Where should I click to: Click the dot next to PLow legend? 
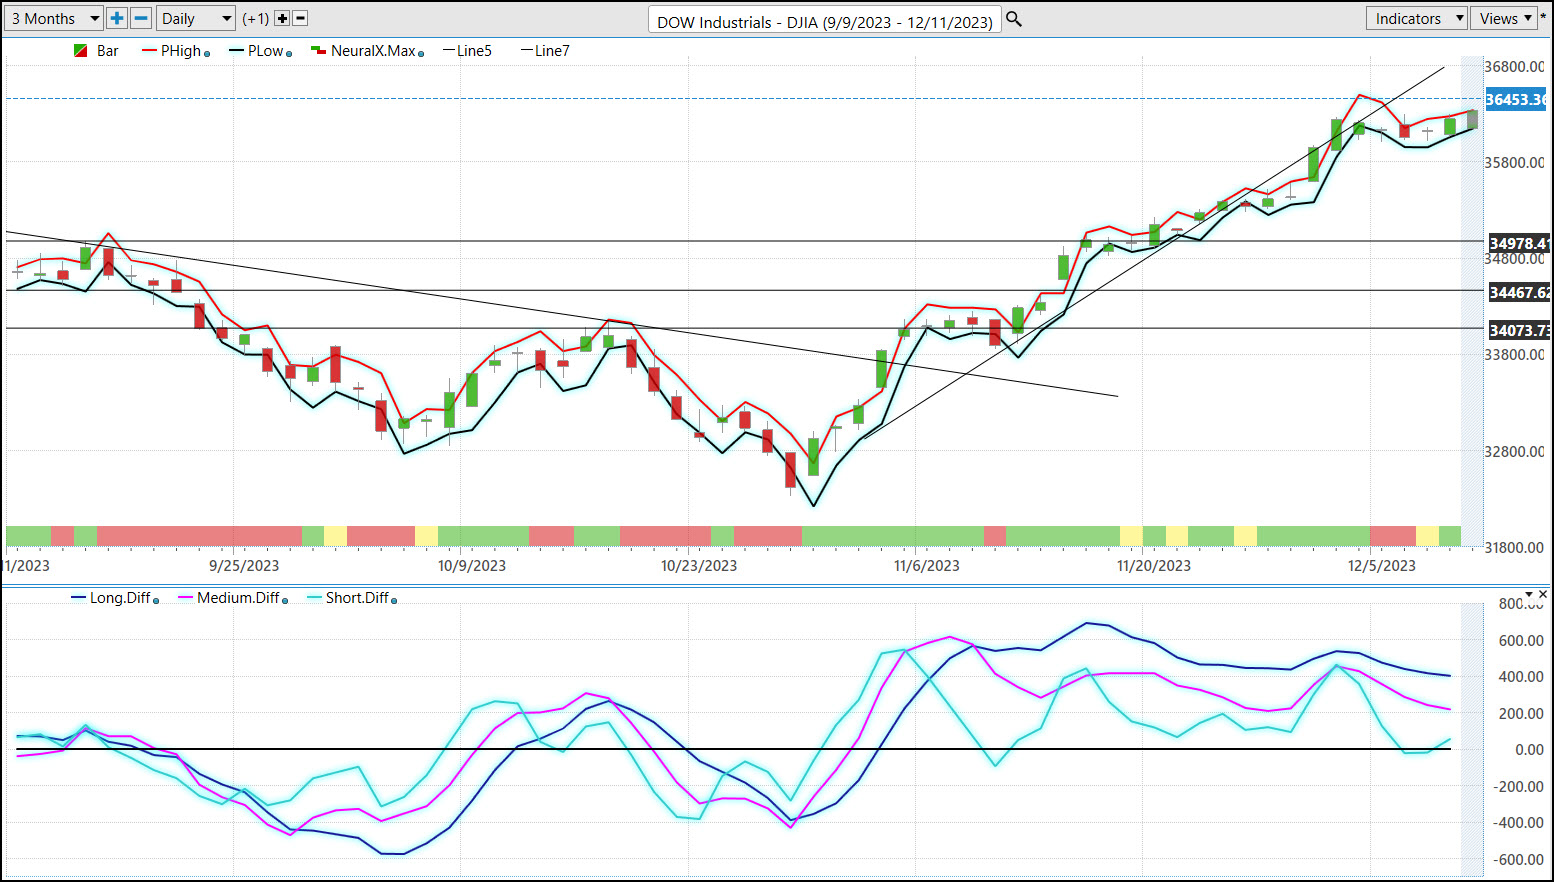click(x=289, y=54)
